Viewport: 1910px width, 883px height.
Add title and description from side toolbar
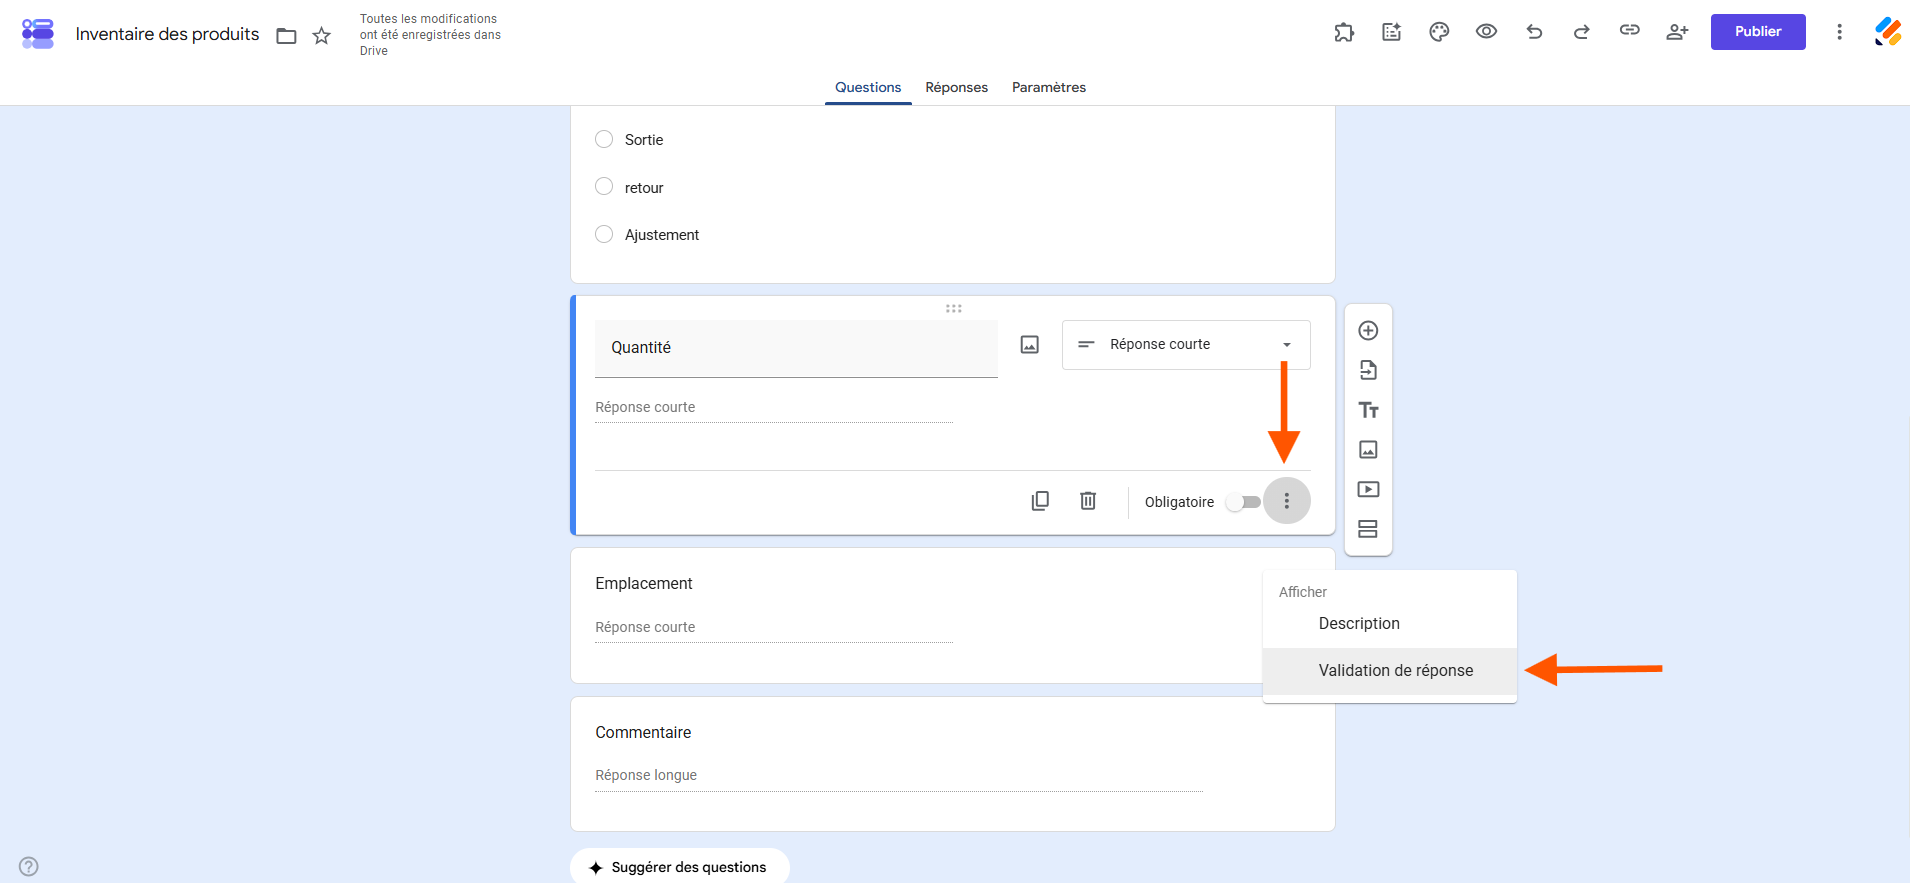coord(1369,410)
